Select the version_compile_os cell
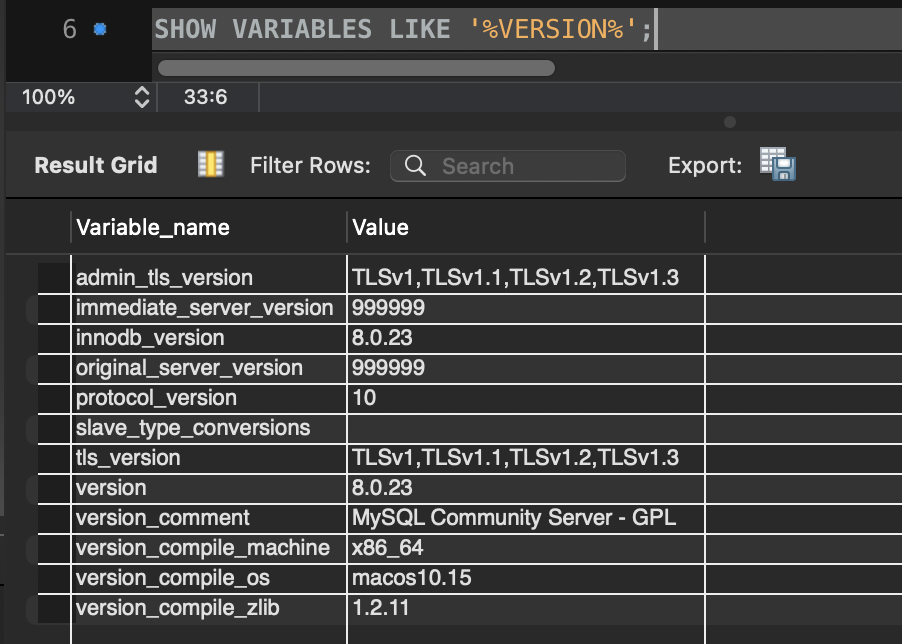Viewport: 902px width, 644px height. pos(209,578)
